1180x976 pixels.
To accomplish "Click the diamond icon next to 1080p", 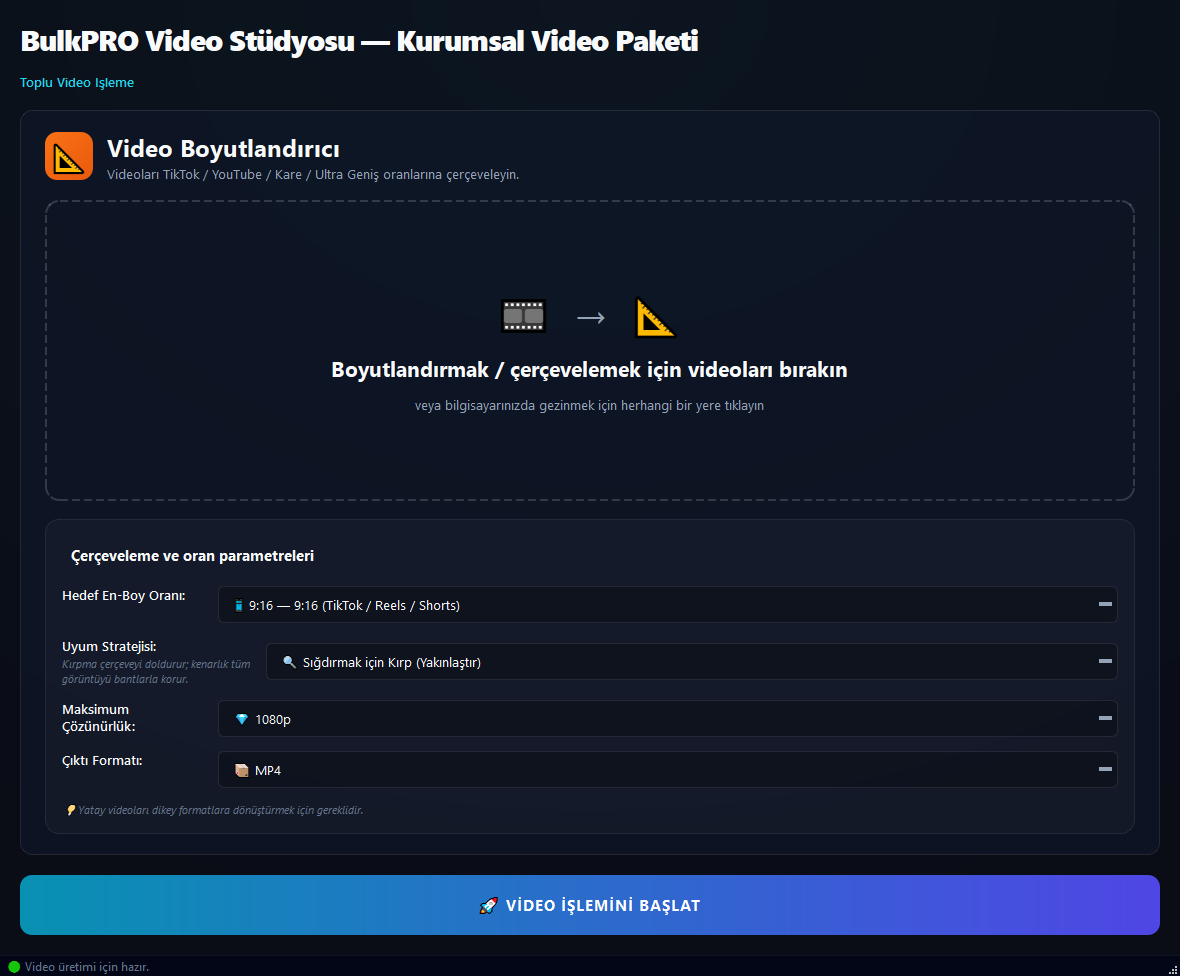I will [242, 719].
